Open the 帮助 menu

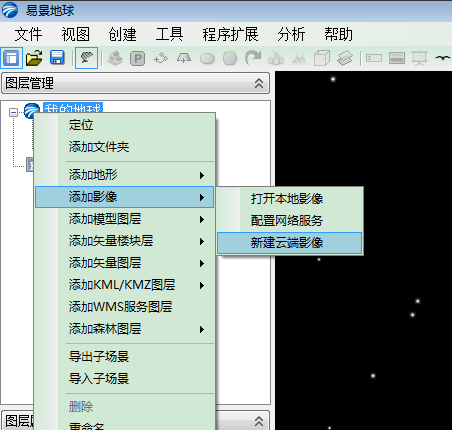pos(338,34)
